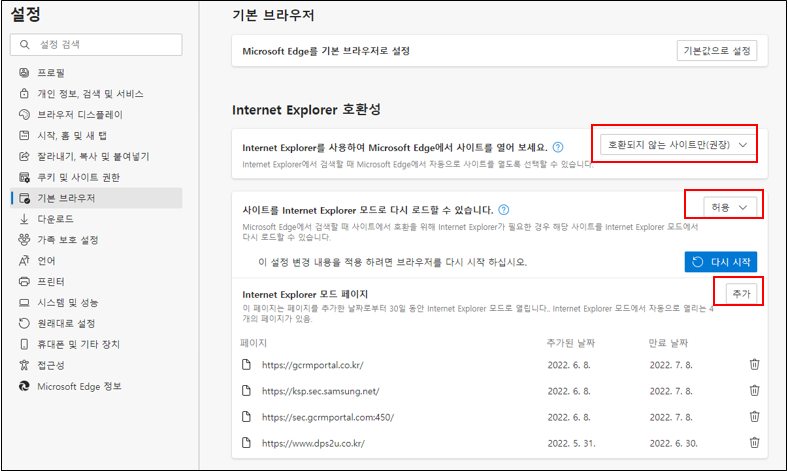
Task: Click the 추가된 날짜 column header
Action: tap(571, 343)
